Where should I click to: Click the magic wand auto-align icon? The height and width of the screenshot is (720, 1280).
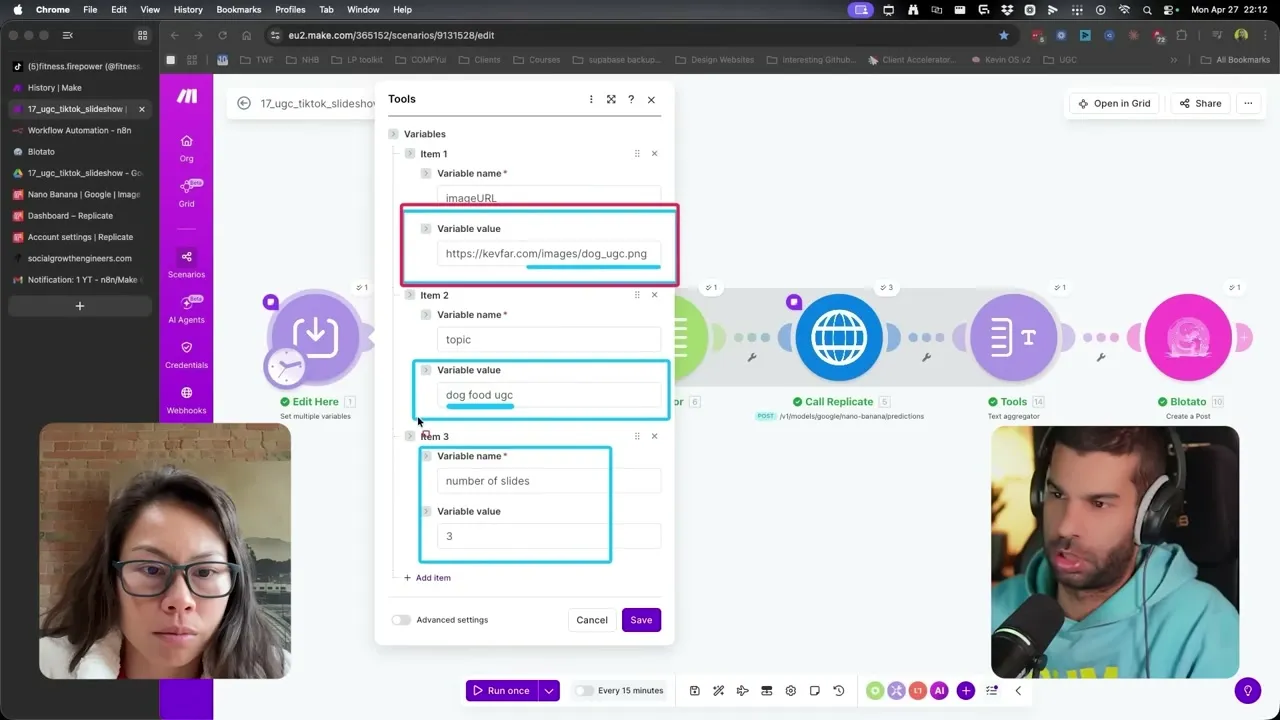[x=719, y=690]
